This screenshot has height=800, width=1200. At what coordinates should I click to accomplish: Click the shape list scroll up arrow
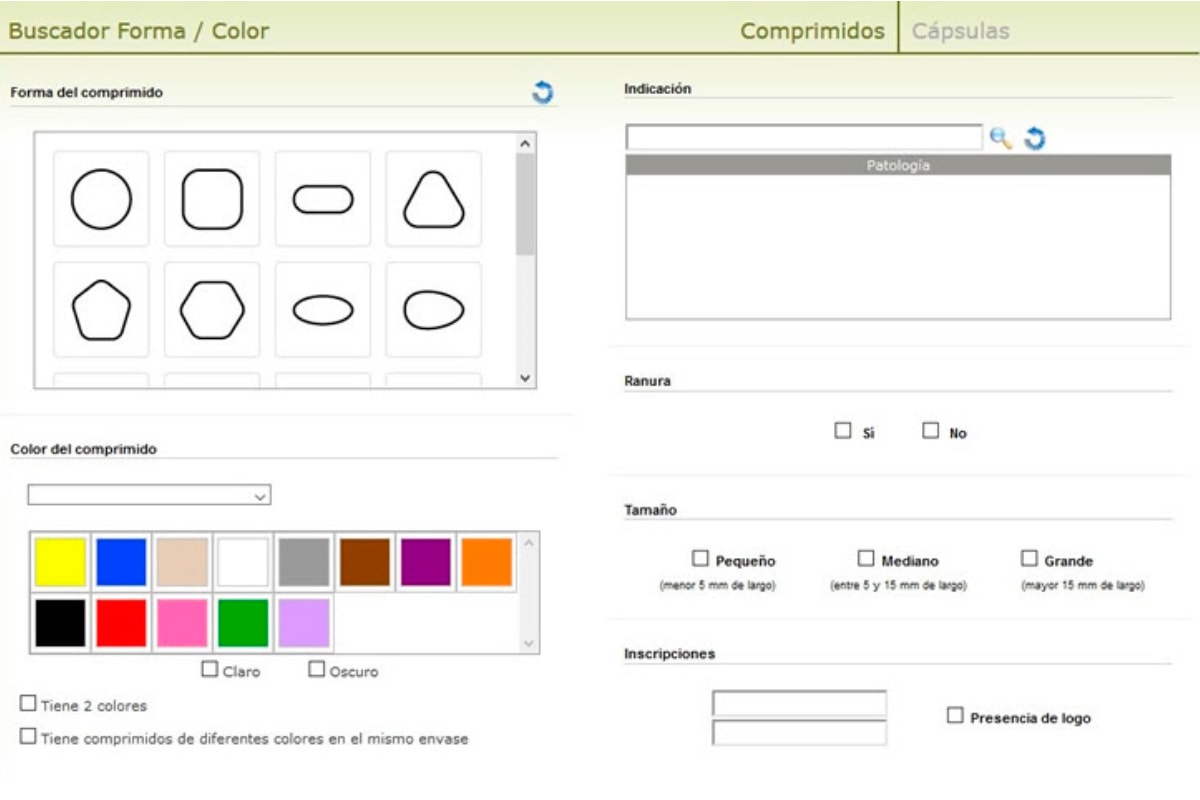[526, 143]
